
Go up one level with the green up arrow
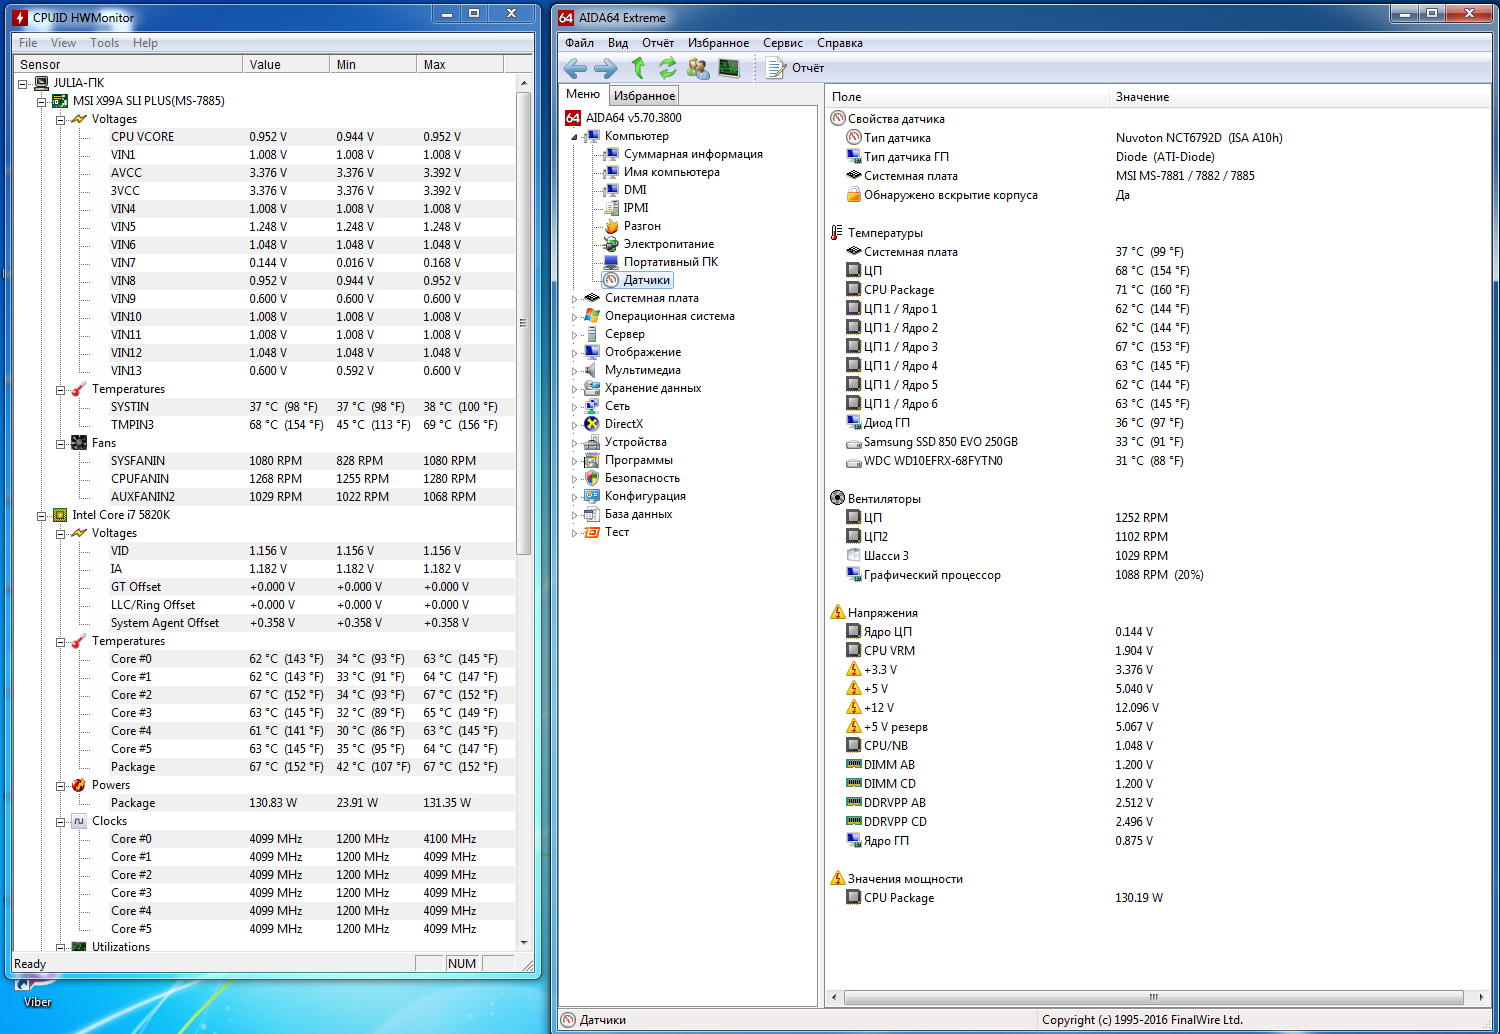[x=638, y=68]
